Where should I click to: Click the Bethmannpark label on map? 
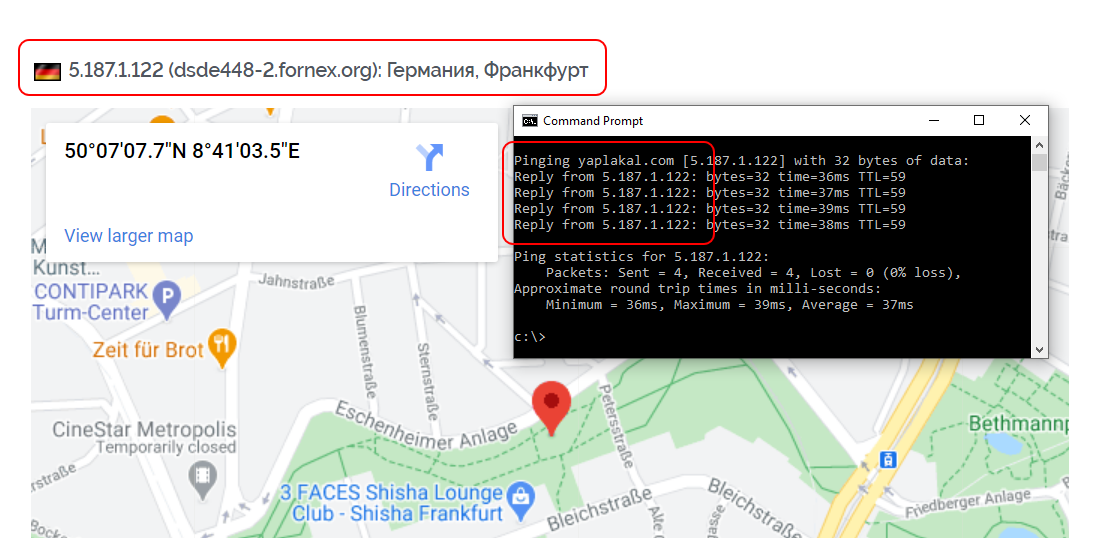[x=1018, y=424]
